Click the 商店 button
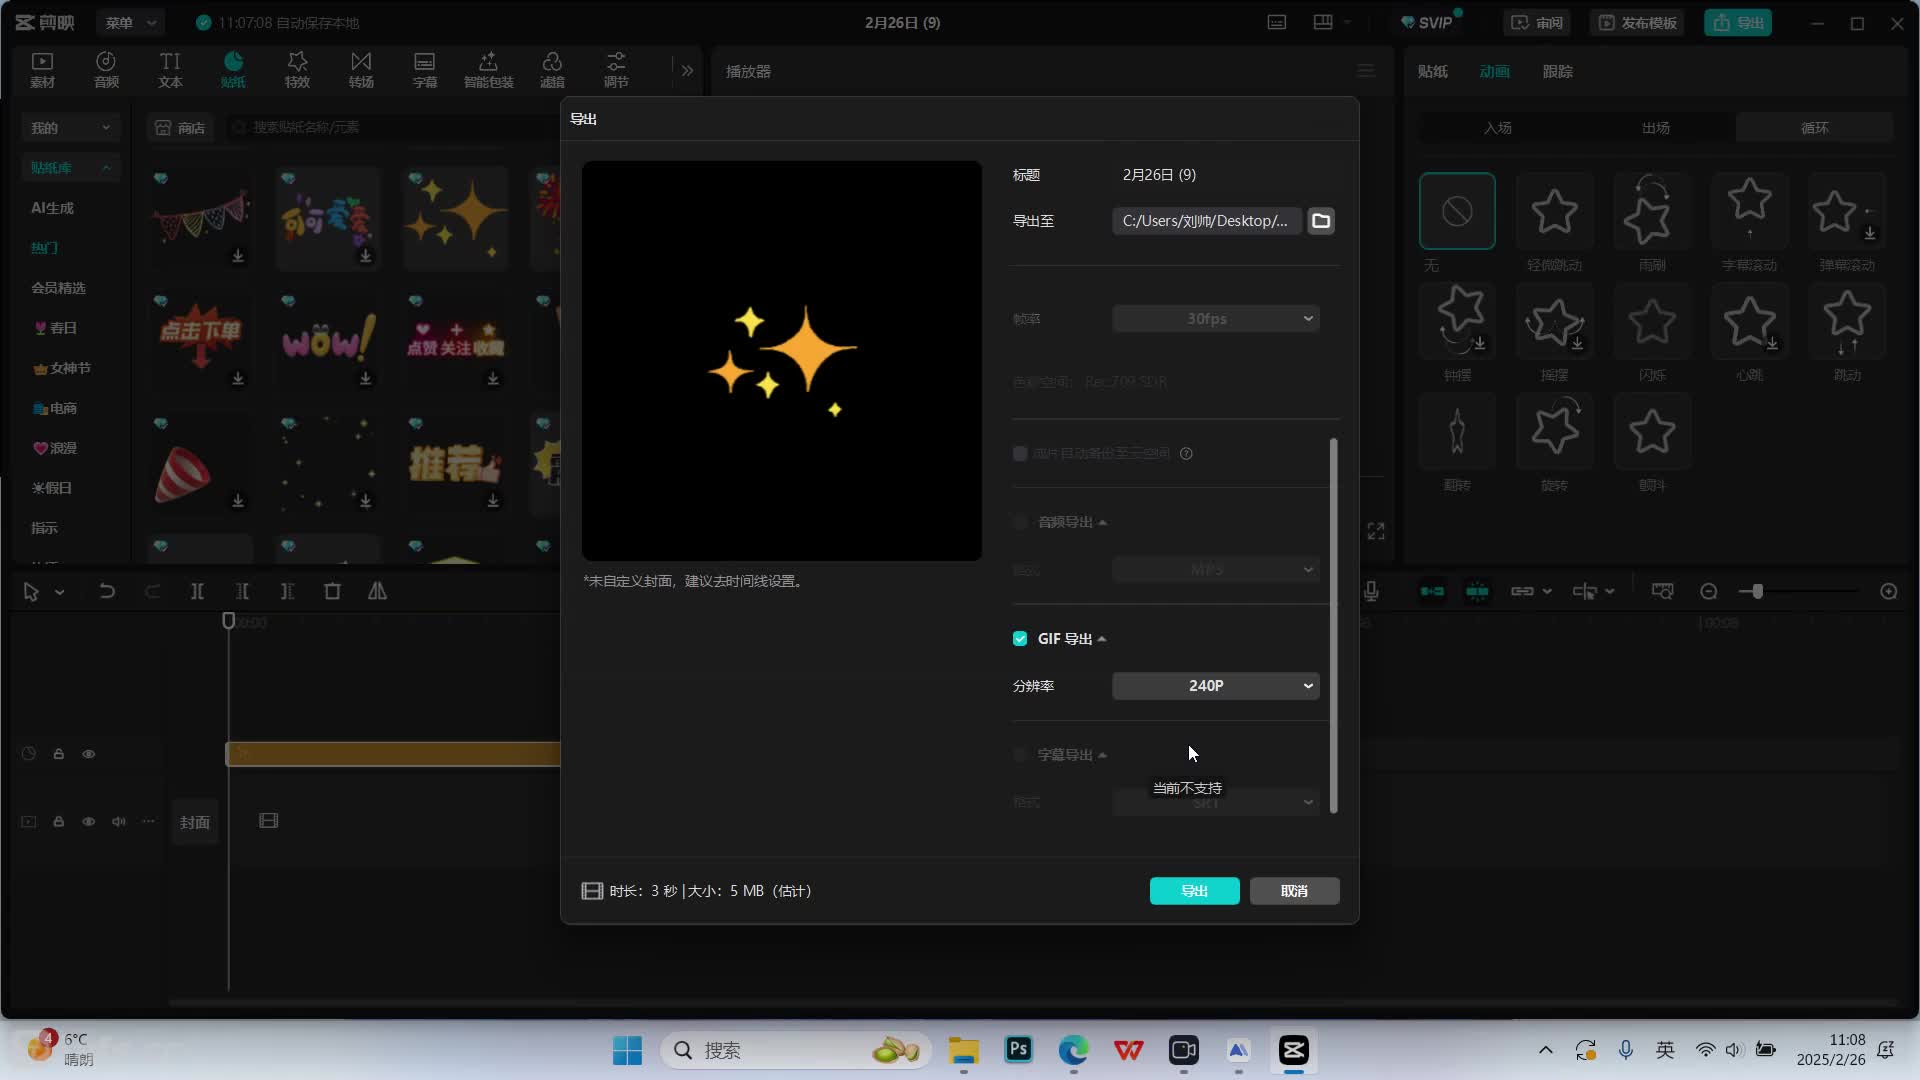Viewport: 1920px width, 1080px height. click(x=180, y=128)
